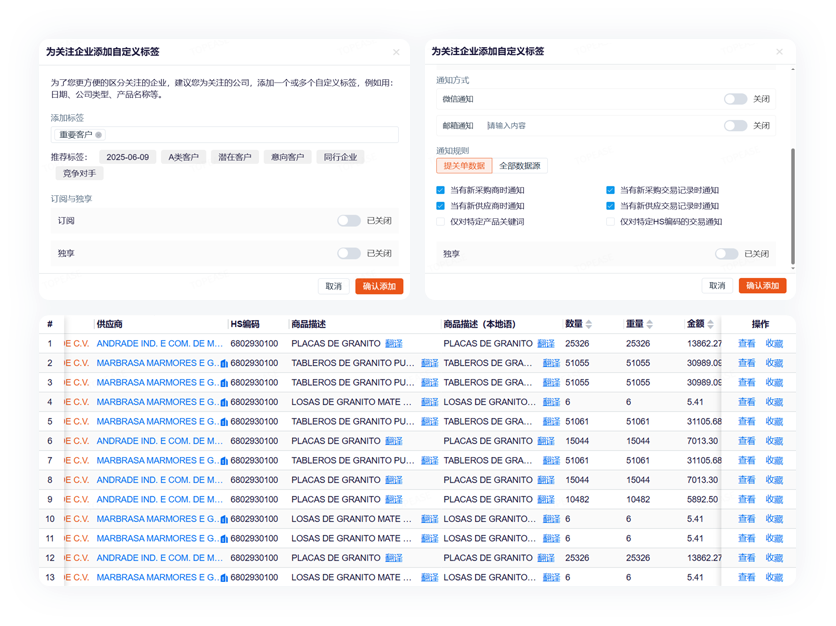Click the 邮箱通知 email input field
Image resolution: width=836 pixels, height=626 pixels.
click(x=600, y=126)
